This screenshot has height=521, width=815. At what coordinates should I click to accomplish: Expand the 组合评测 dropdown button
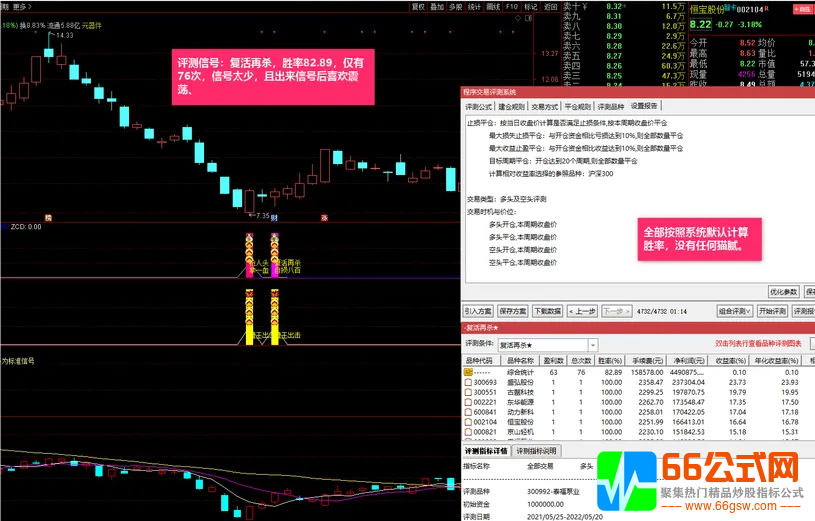735,311
